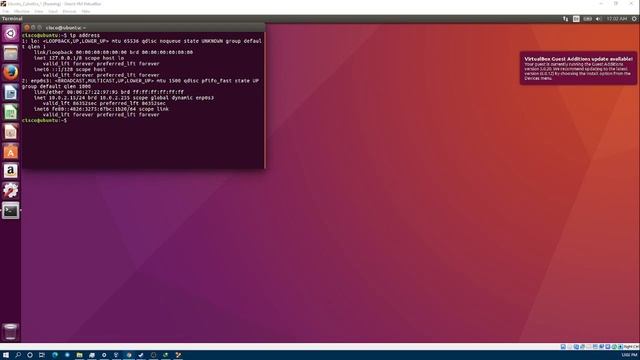640x360 pixels.
Task: Open Edge browser on Windows taskbar
Action: 55,355
